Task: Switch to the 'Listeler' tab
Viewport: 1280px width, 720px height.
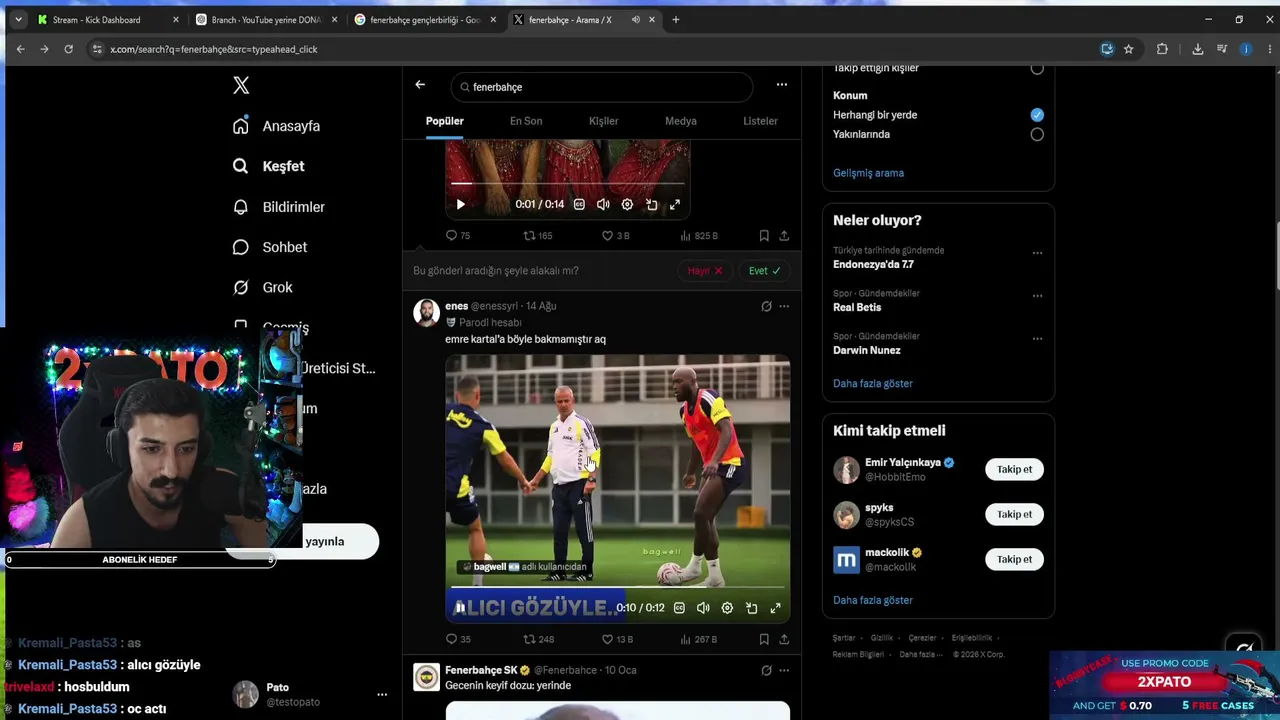Action: coord(760,121)
